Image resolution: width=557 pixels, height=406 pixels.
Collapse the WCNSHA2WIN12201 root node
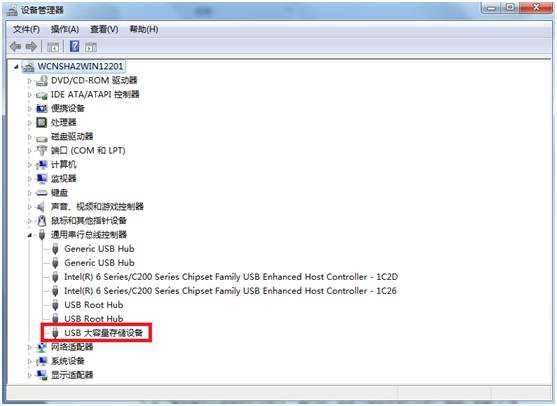click(x=16, y=66)
